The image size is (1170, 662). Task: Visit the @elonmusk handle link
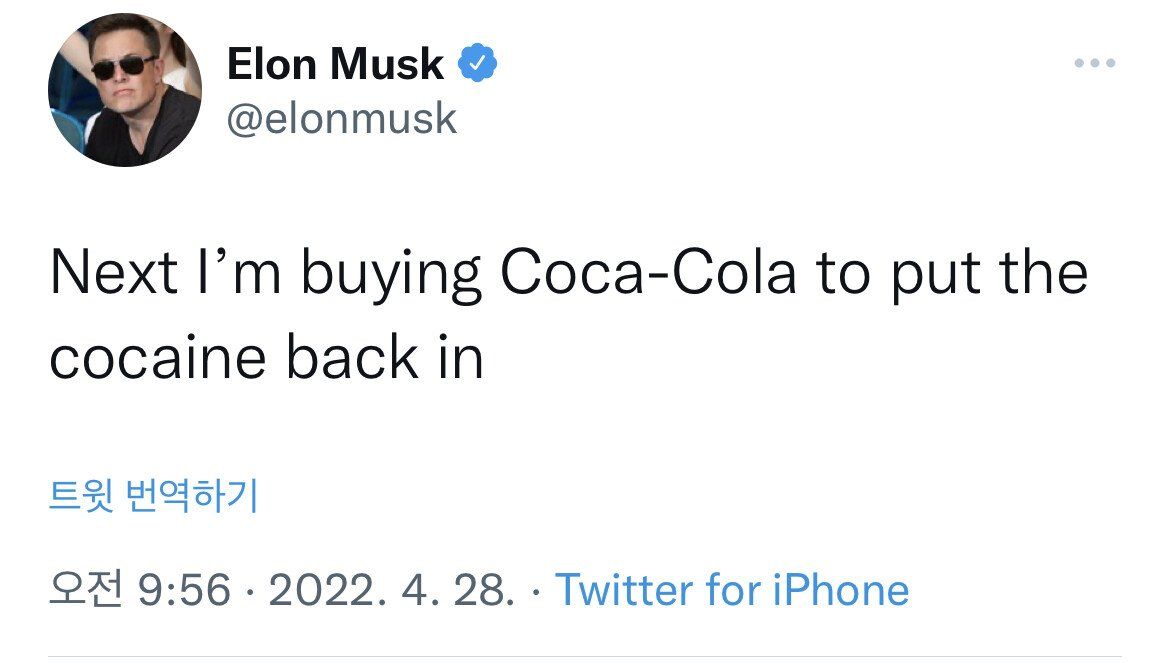342,119
